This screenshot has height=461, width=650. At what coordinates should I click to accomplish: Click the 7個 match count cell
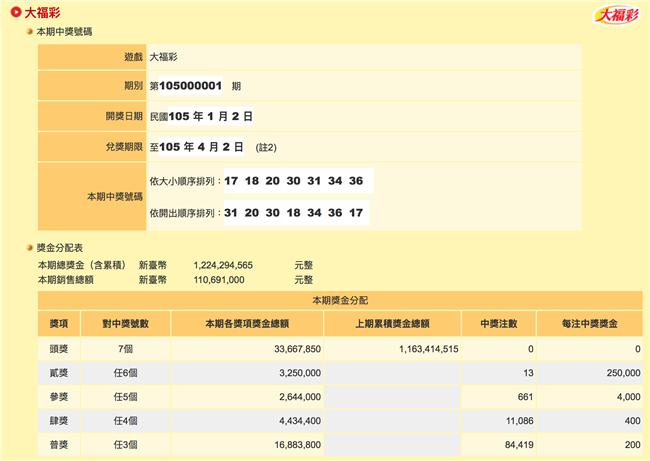pos(126,349)
